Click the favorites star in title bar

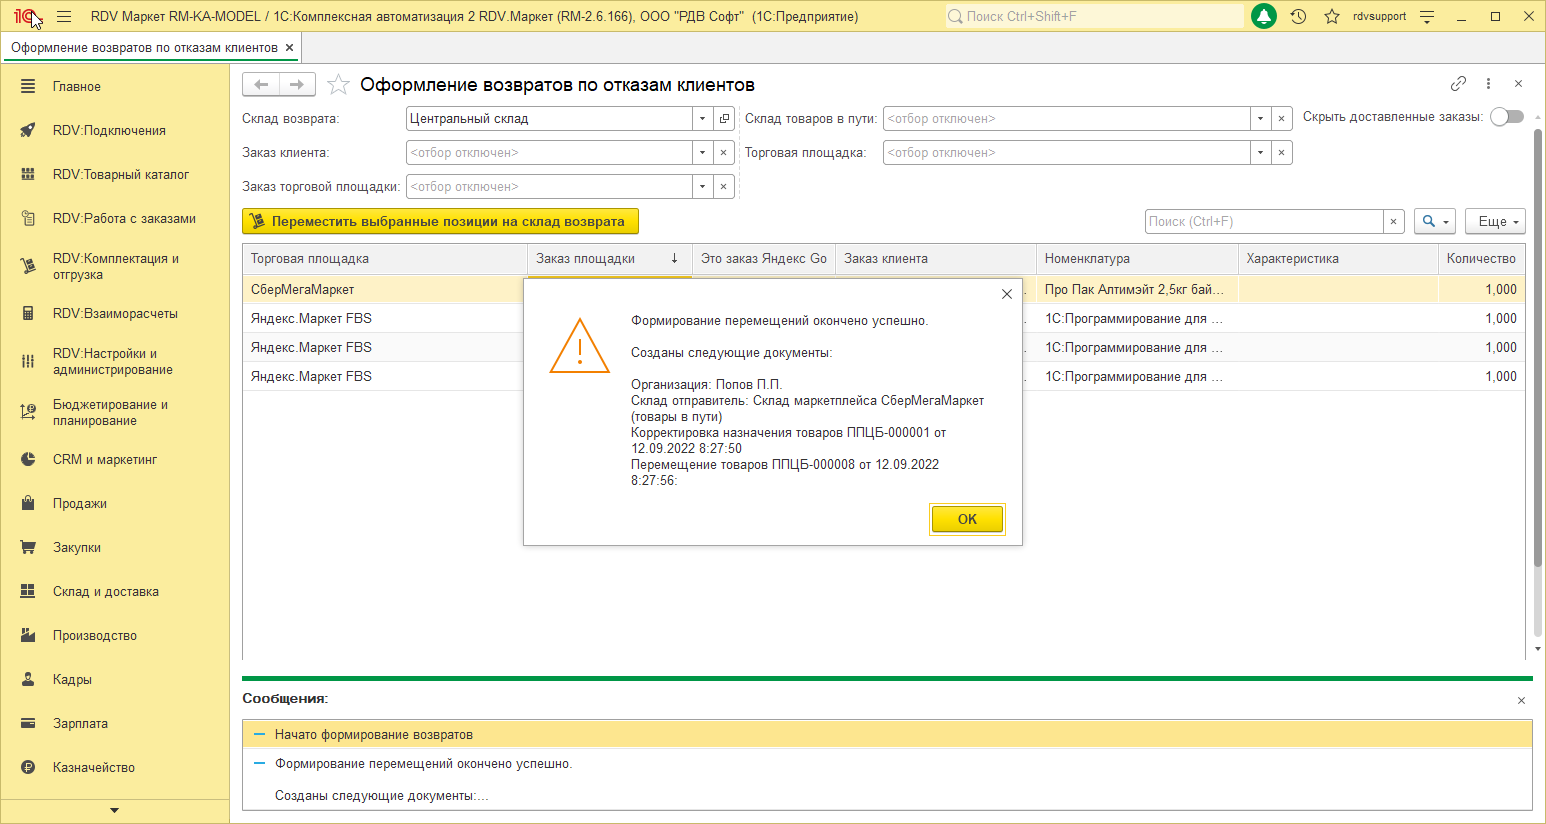tap(1331, 17)
